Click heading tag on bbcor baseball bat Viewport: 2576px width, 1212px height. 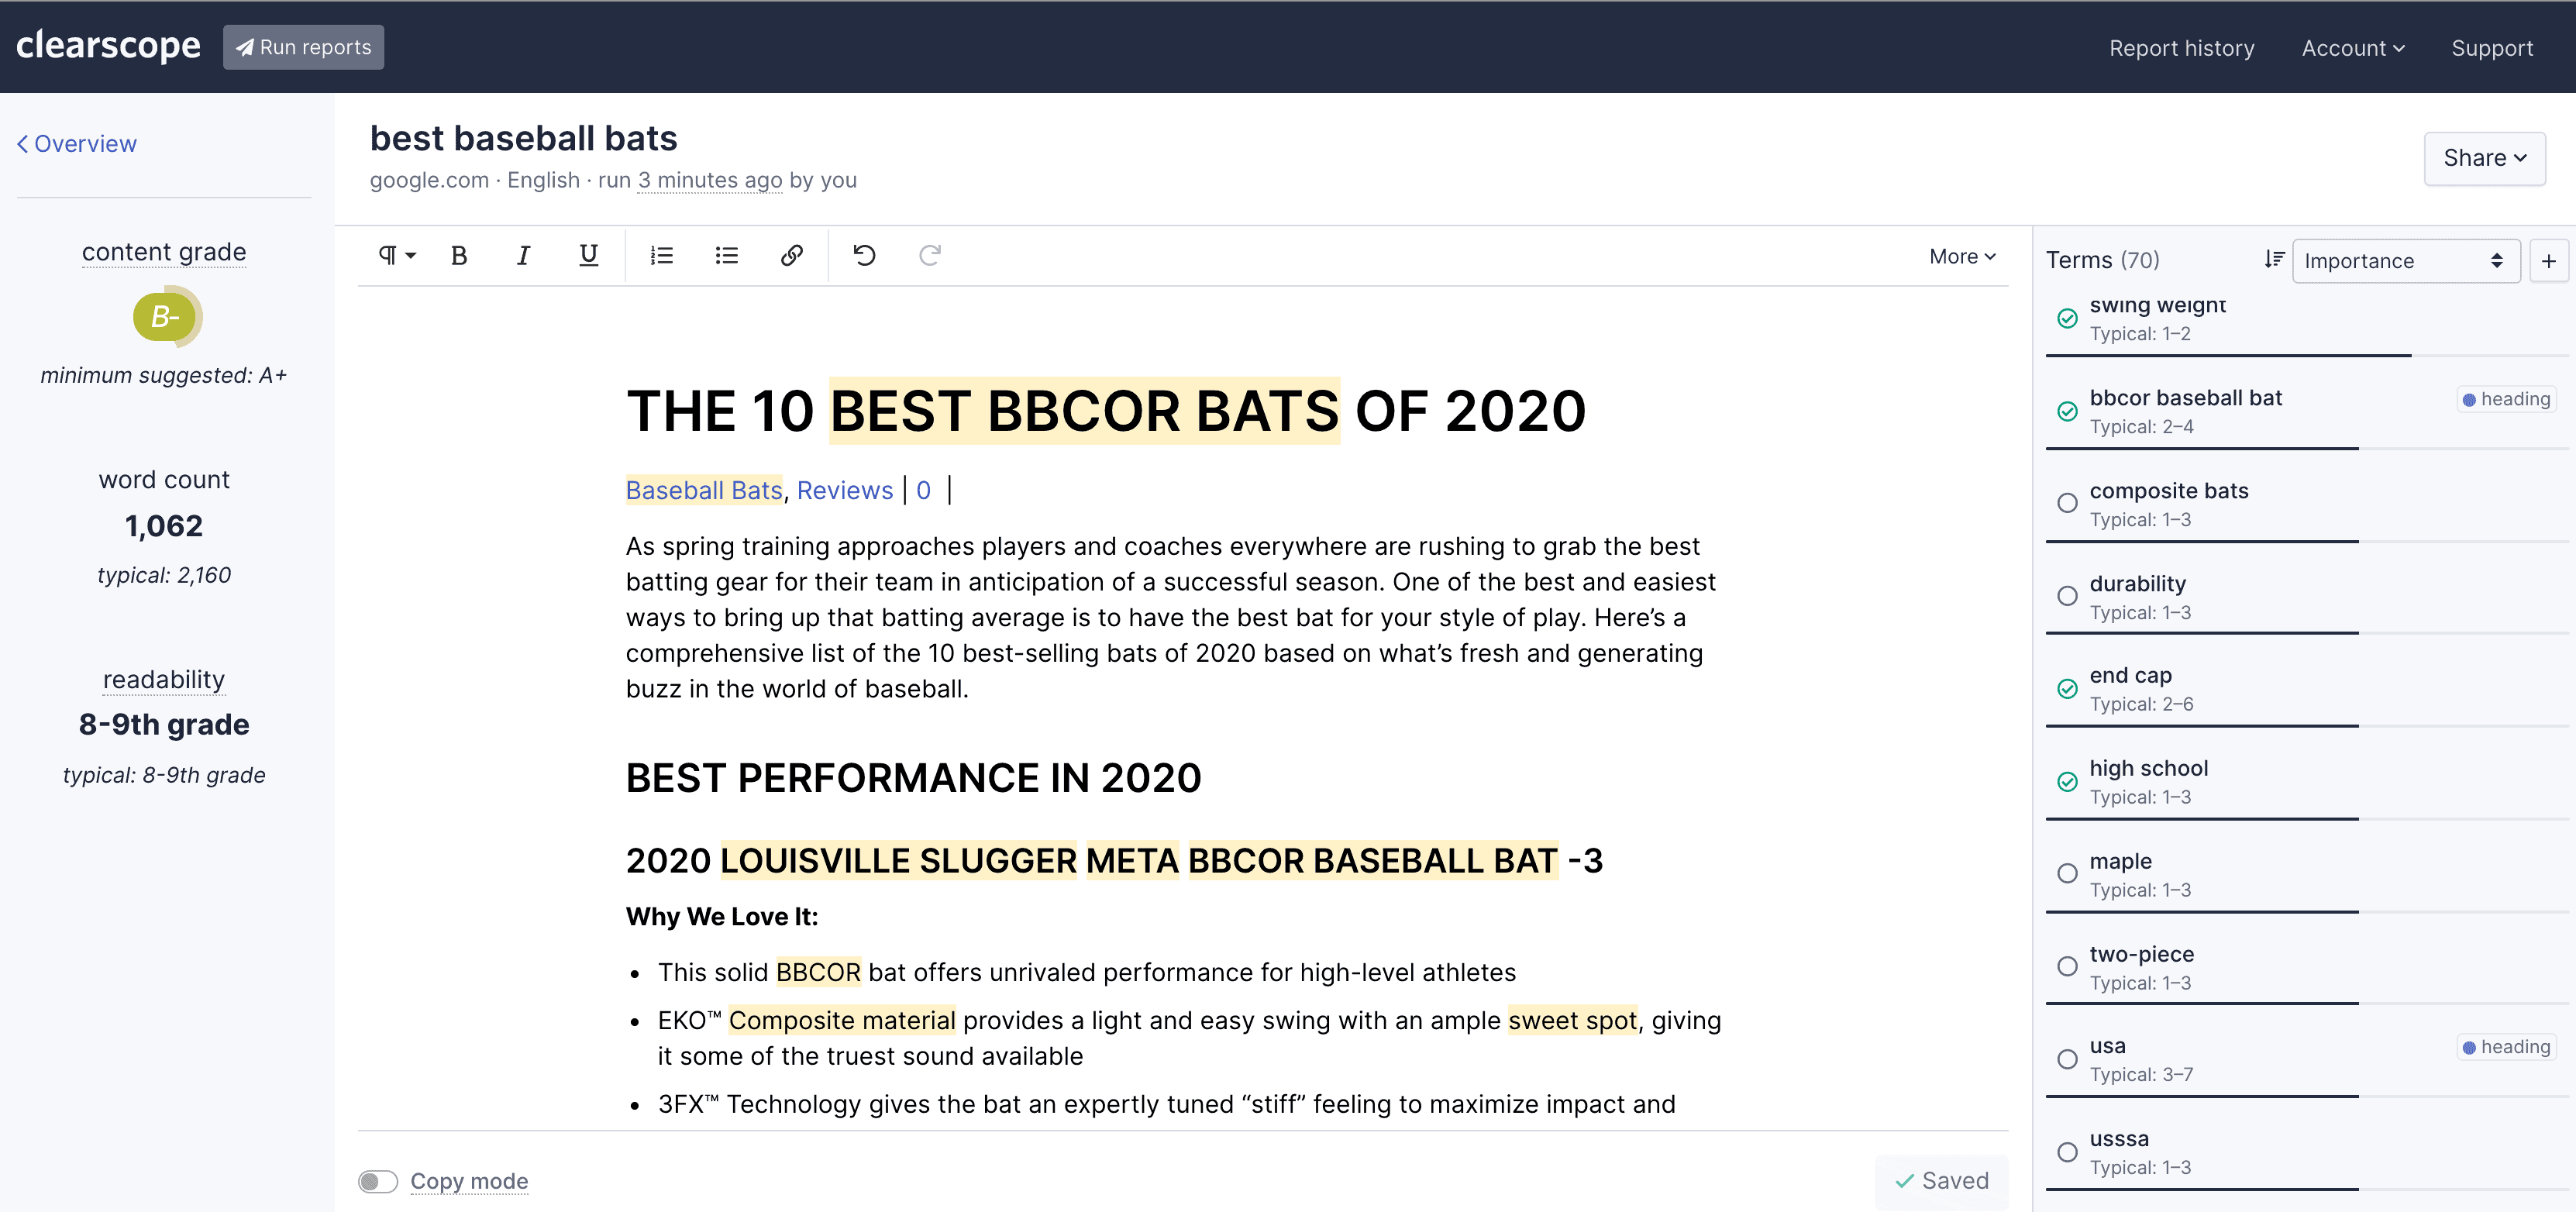point(2506,399)
